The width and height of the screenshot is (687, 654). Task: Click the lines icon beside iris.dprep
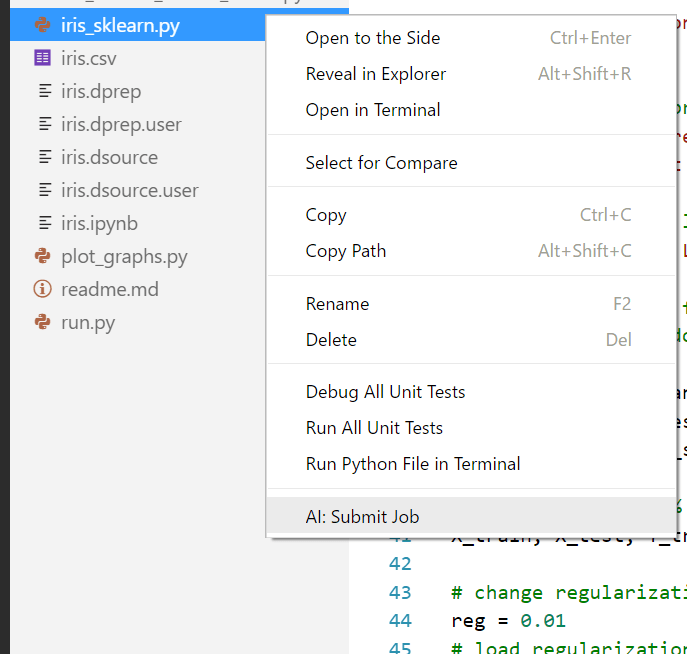[44, 92]
